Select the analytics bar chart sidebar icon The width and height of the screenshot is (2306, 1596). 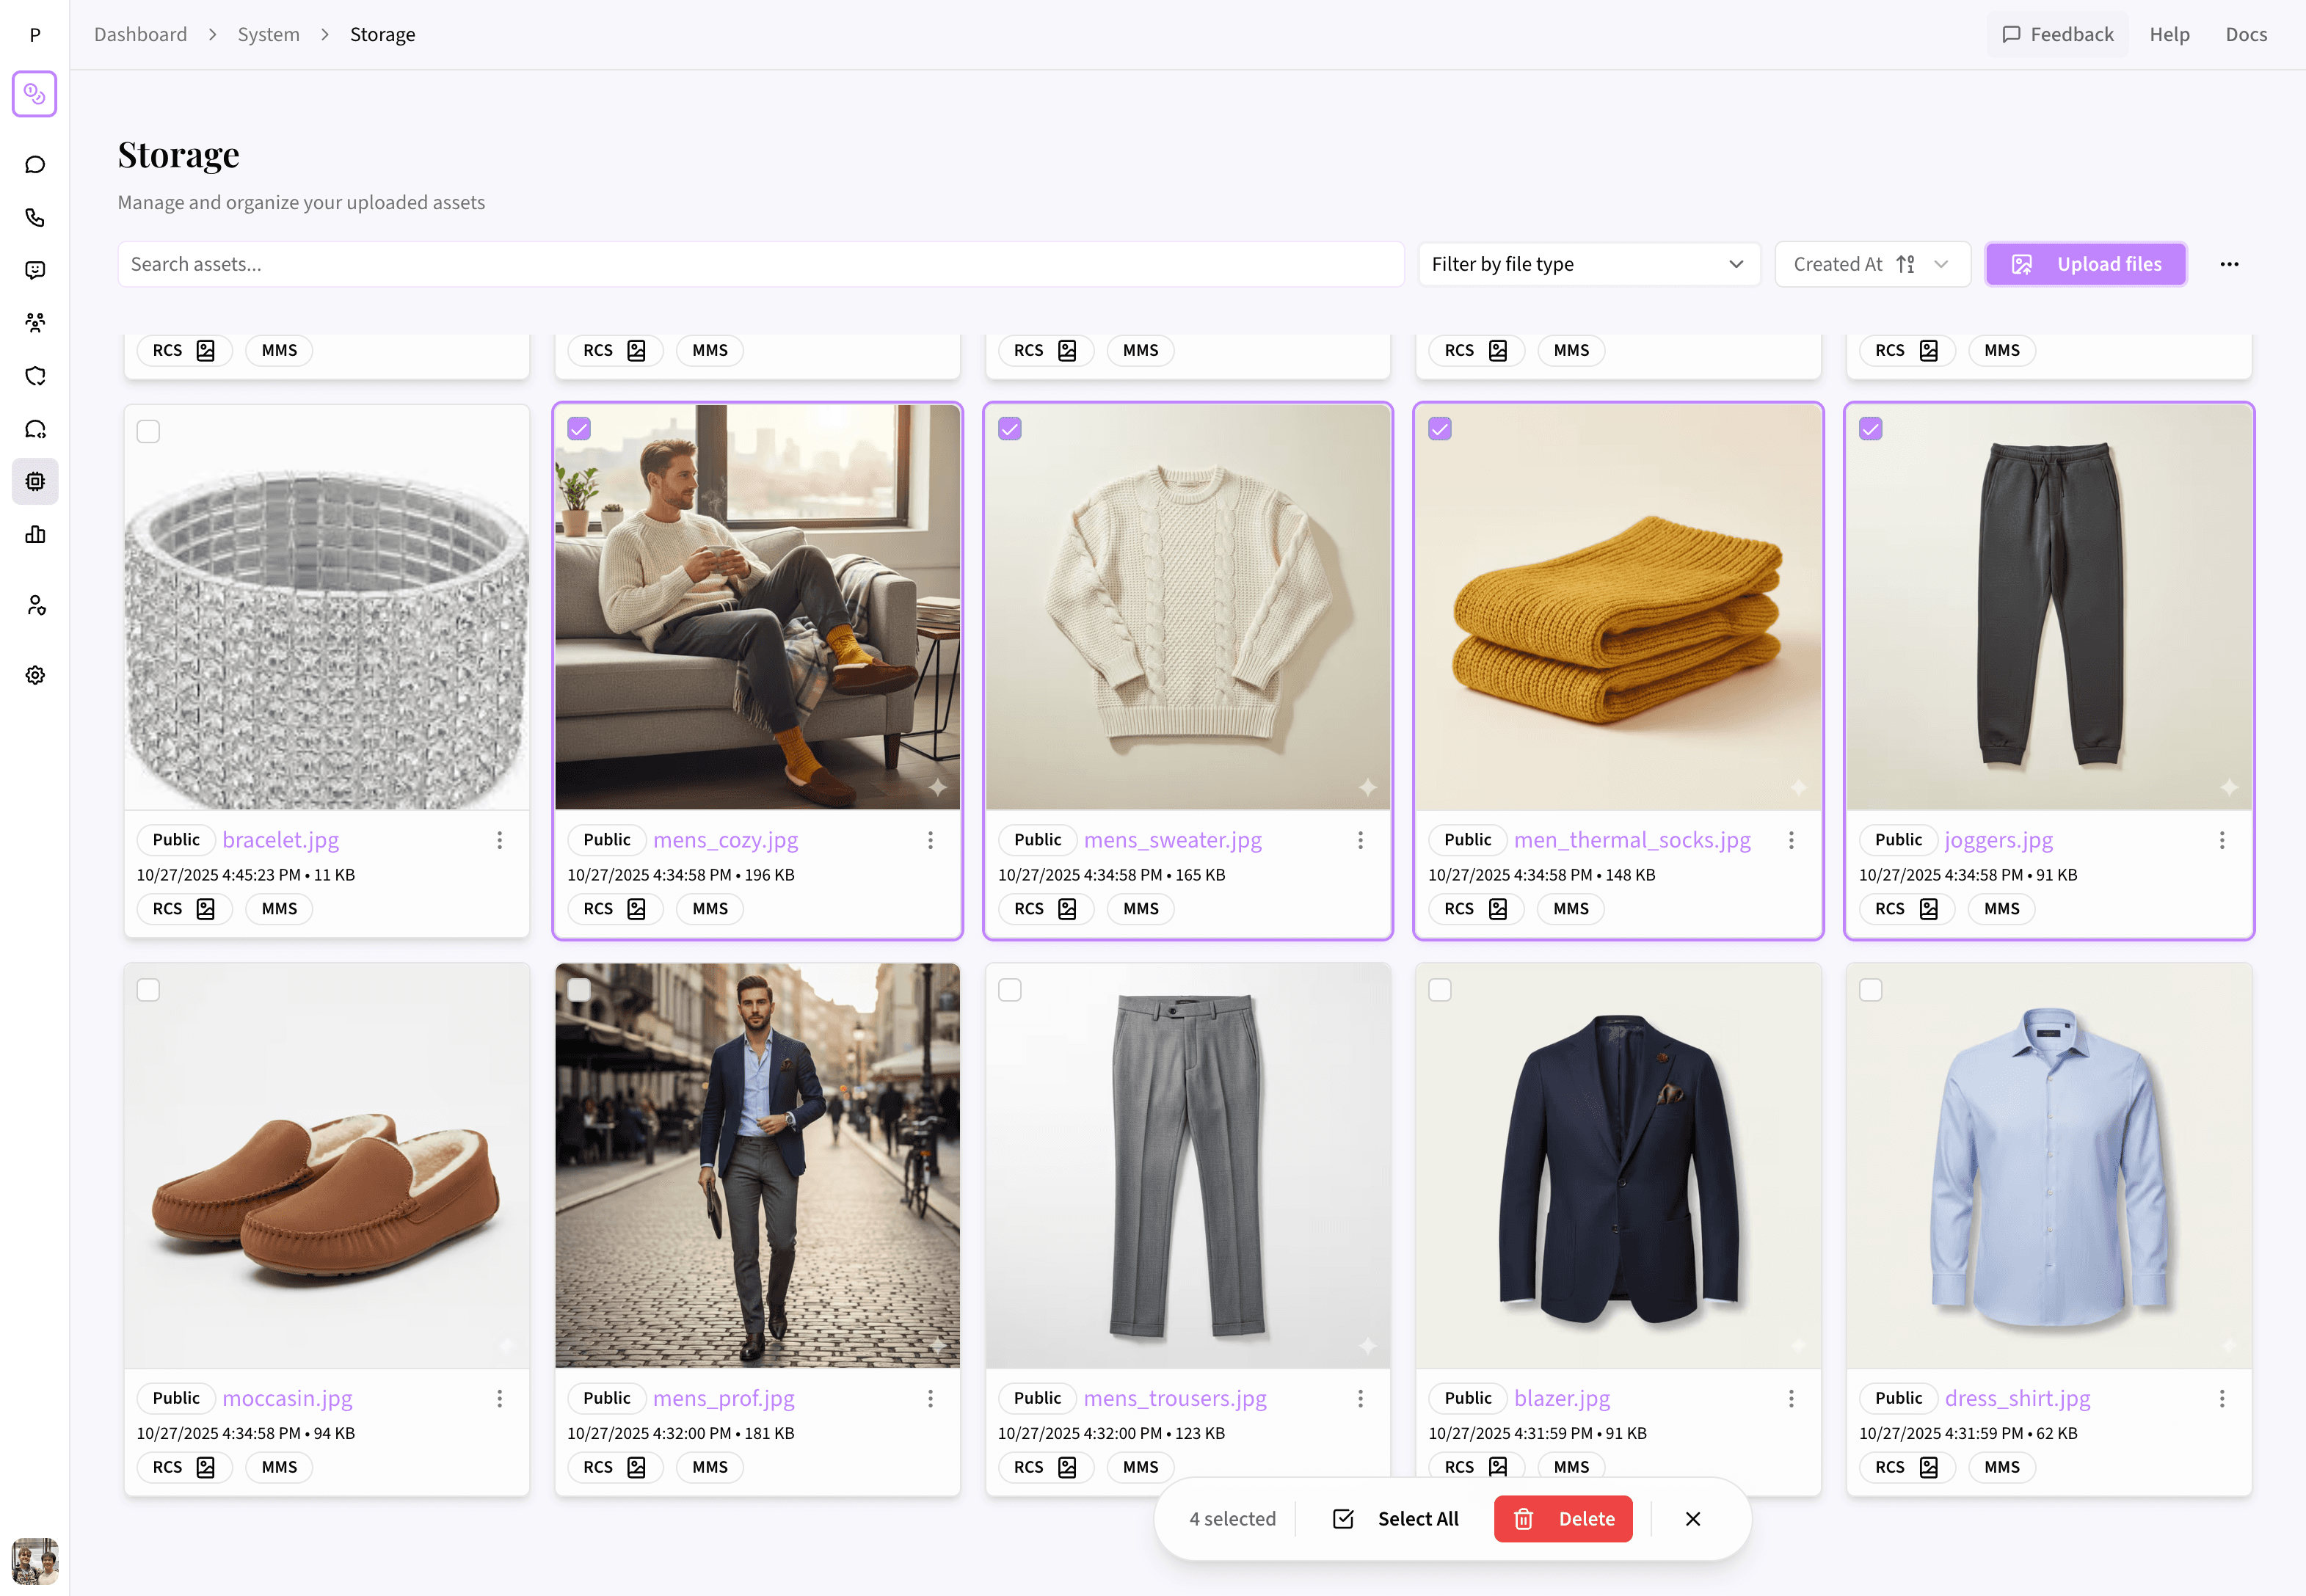coord(35,534)
